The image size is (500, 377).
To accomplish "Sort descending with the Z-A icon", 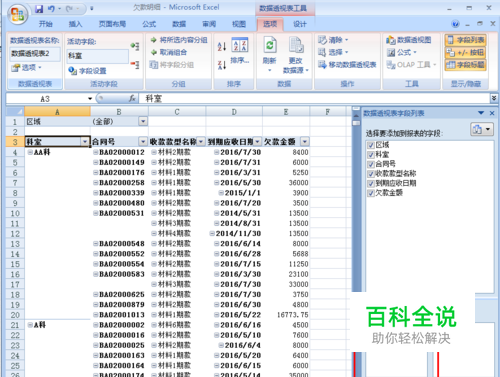I will 222,65.
